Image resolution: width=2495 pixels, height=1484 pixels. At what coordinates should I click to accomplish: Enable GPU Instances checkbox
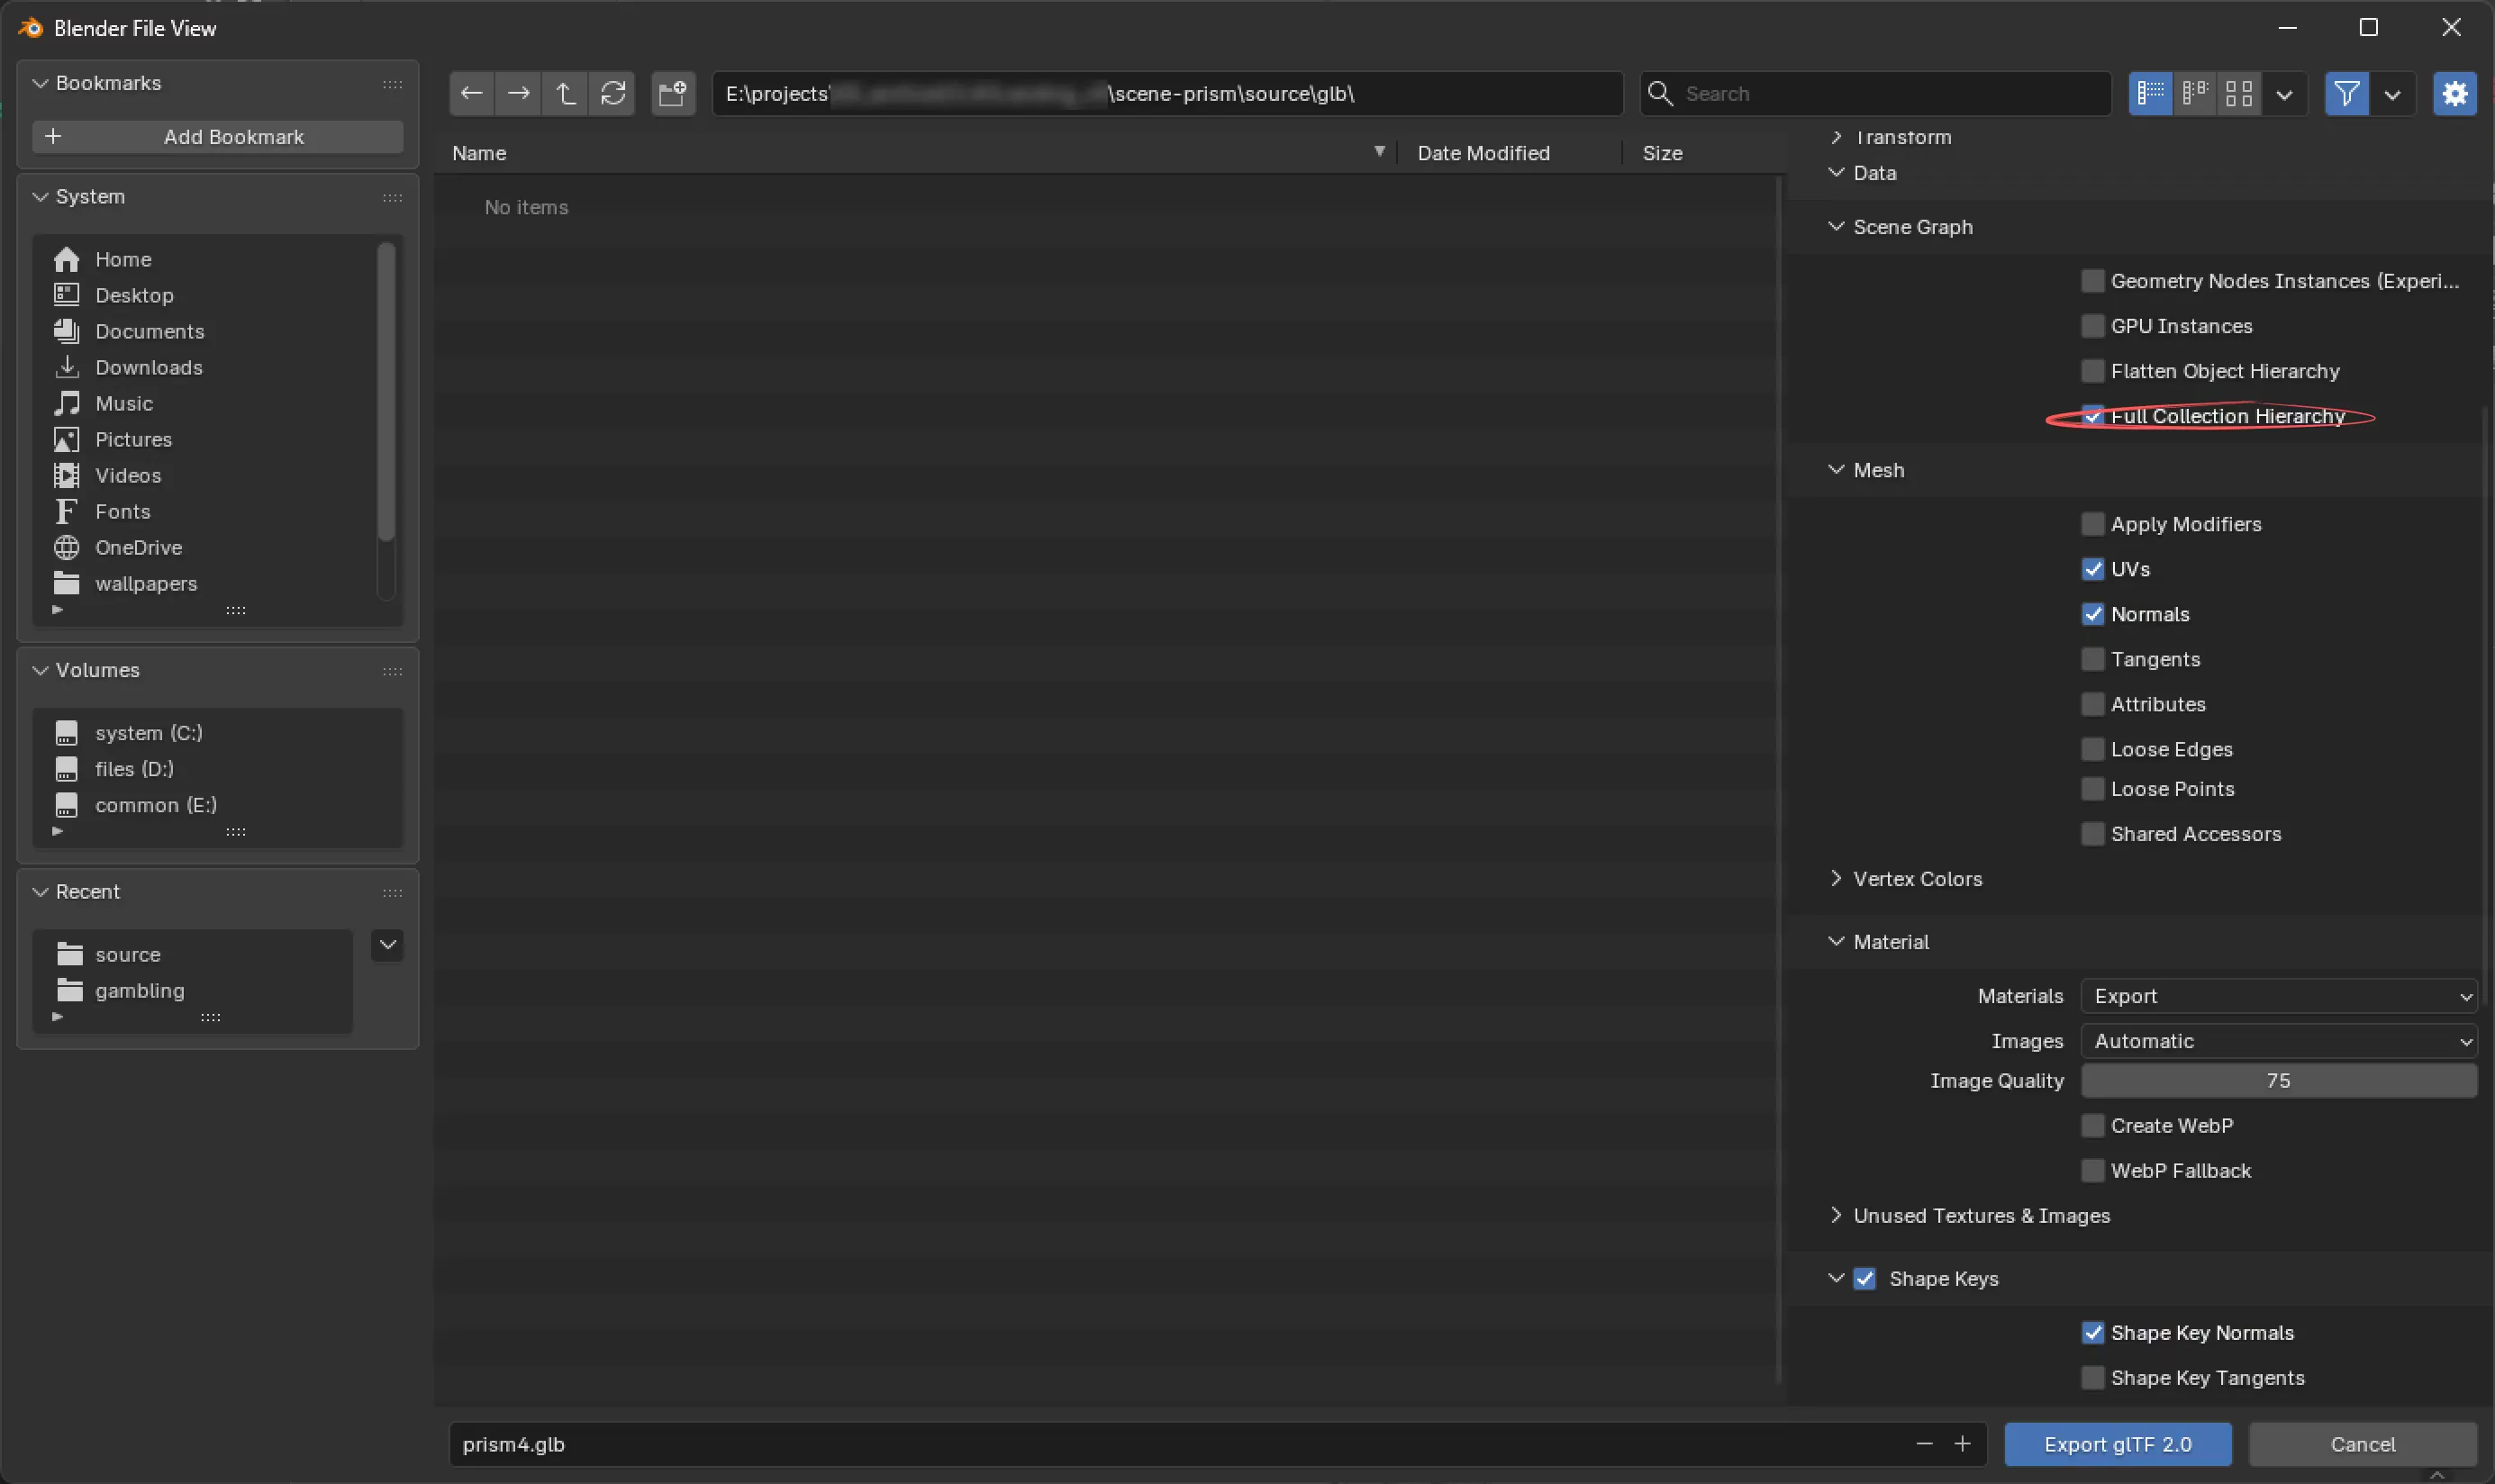tap(2092, 326)
